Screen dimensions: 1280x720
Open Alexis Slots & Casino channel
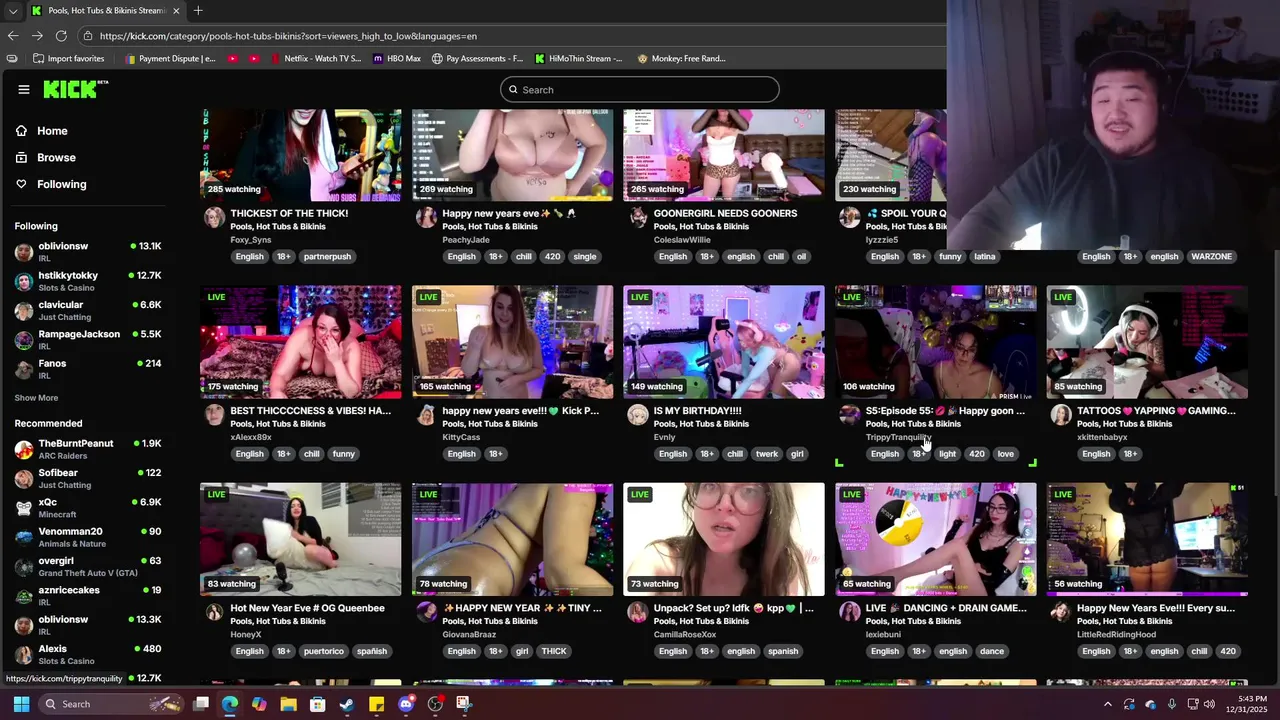point(88,655)
